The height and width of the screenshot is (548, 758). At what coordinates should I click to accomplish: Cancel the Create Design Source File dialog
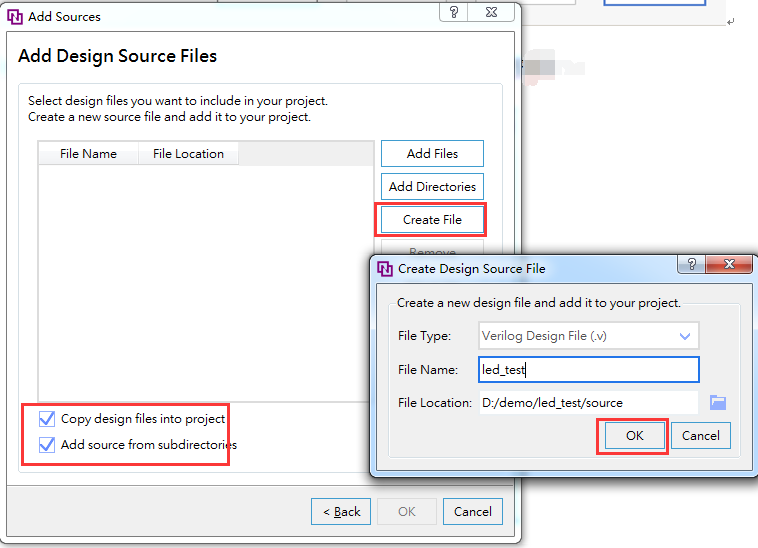(x=701, y=436)
